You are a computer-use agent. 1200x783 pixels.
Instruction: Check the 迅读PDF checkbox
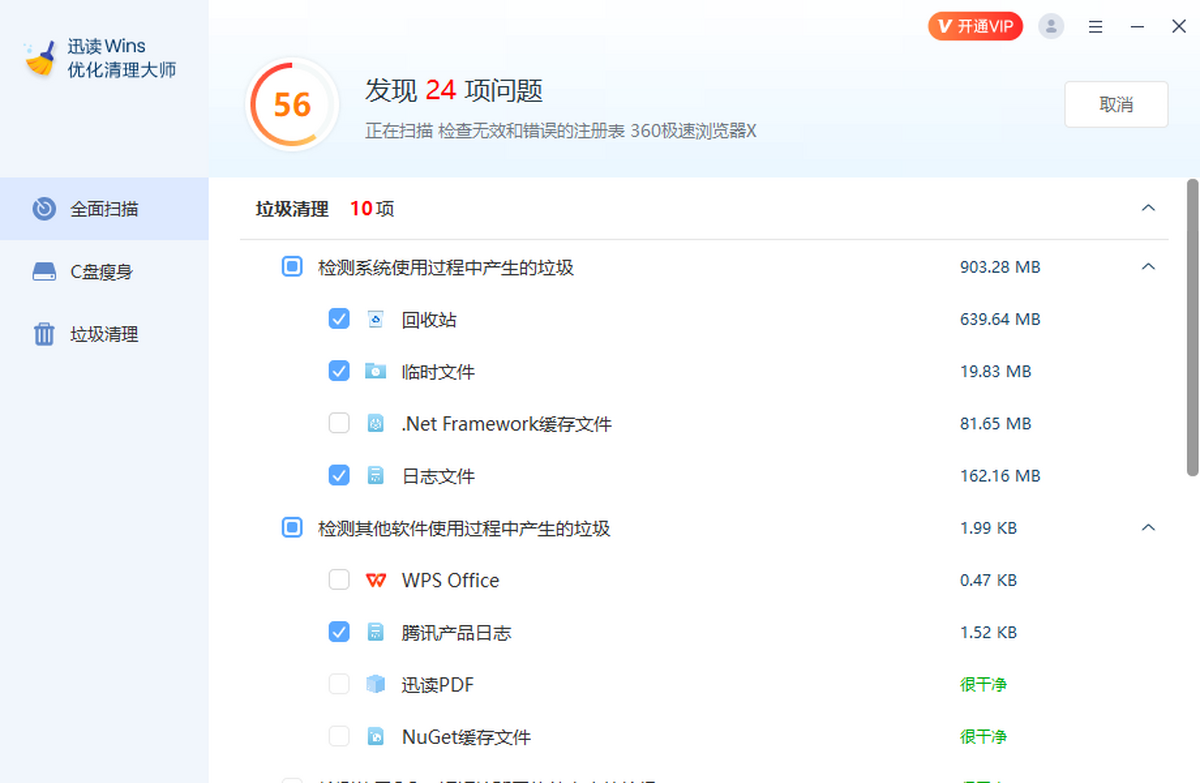click(339, 684)
